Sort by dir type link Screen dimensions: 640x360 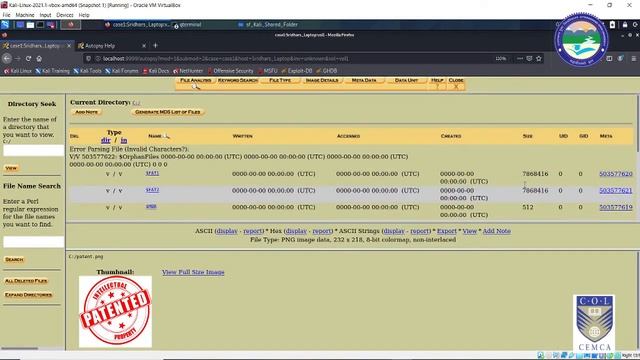tap(106, 140)
